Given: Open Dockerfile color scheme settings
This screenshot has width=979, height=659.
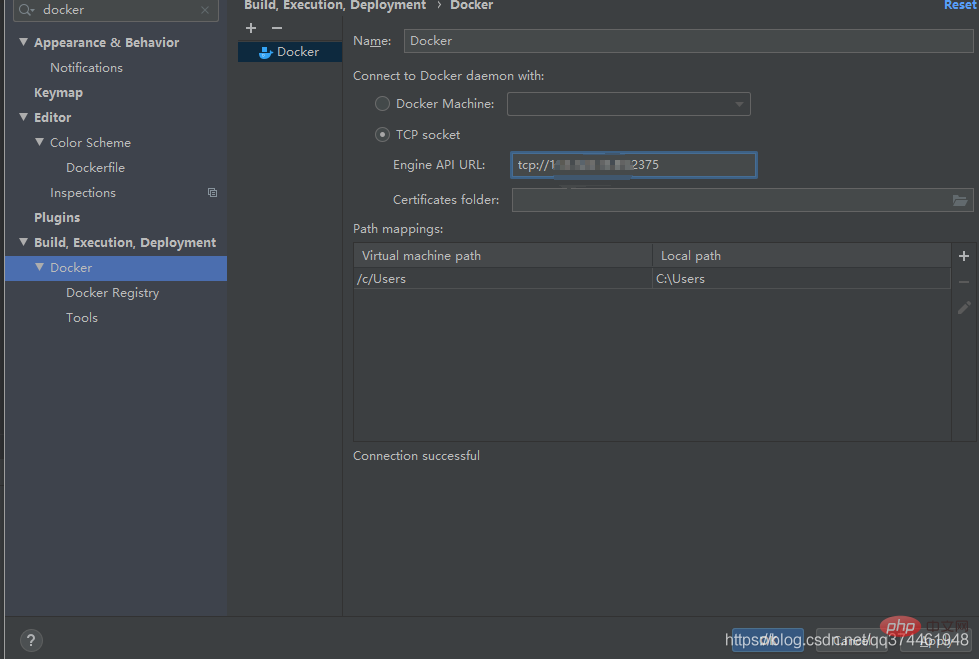Looking at the screenshot, I should pos(96,167).
